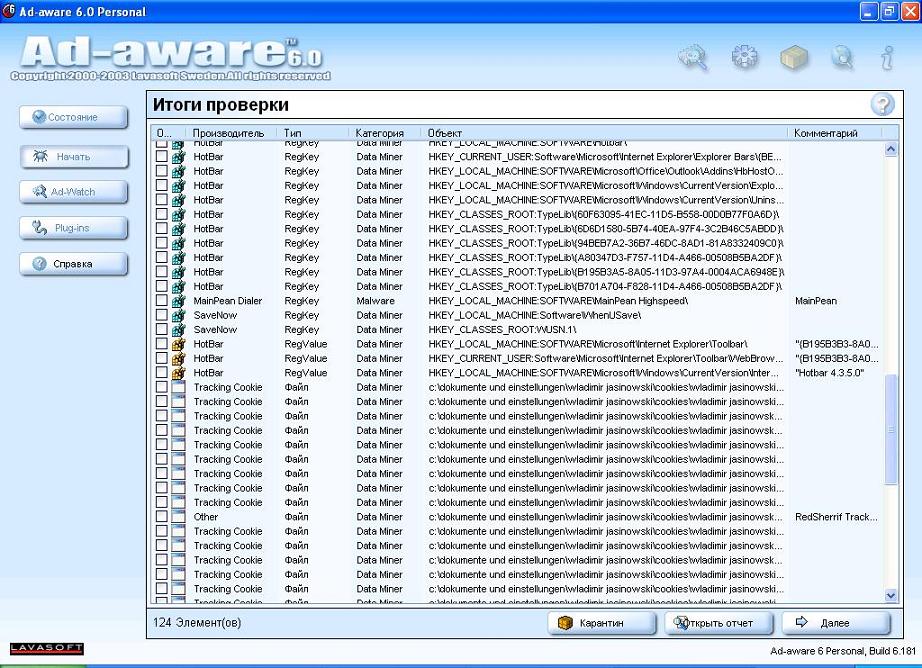Image resolution: width=922 pixels, height=668 pixels.
Task: Click the Ad-aware icon in the title bar
Action: pyautogui.click(x=9, y=11)
